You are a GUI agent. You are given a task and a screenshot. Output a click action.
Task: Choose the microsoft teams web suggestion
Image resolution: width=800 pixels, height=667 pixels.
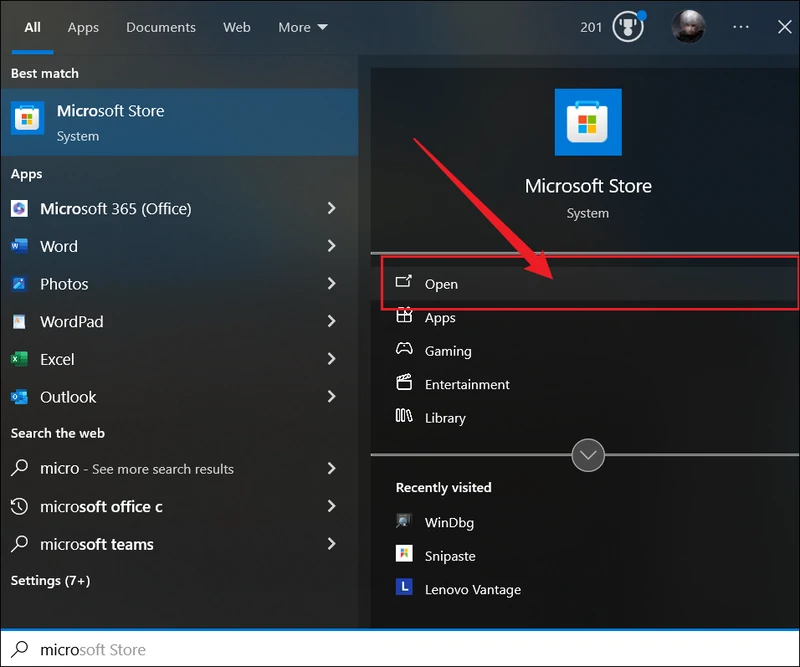point(97,544)
